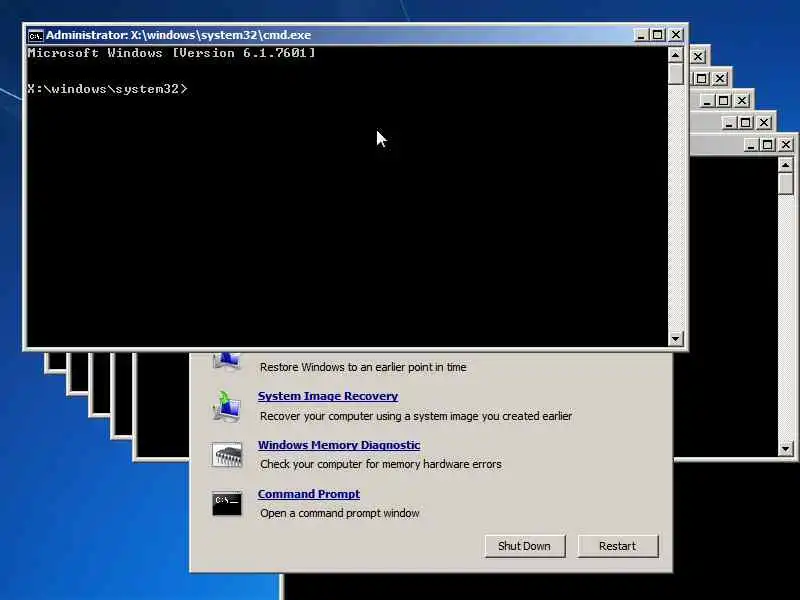Click the Shut Down button
Screen dimensions: 800x600
tap(524, 546)
